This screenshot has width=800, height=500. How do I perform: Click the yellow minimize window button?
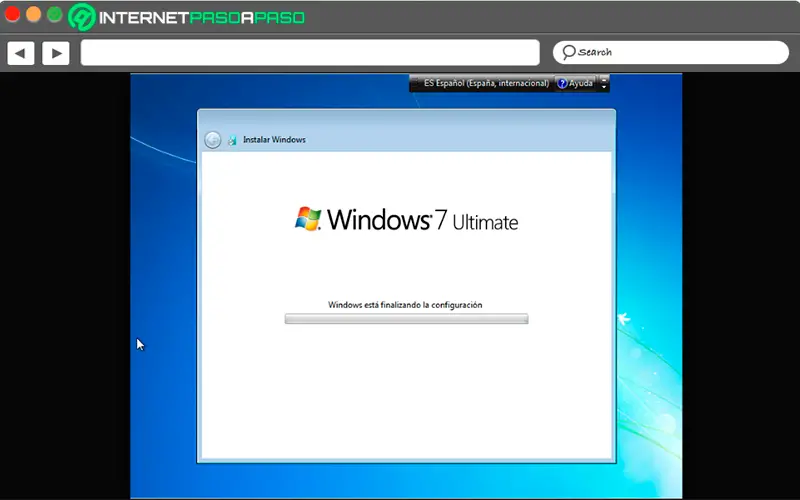[x=34, y=14]
